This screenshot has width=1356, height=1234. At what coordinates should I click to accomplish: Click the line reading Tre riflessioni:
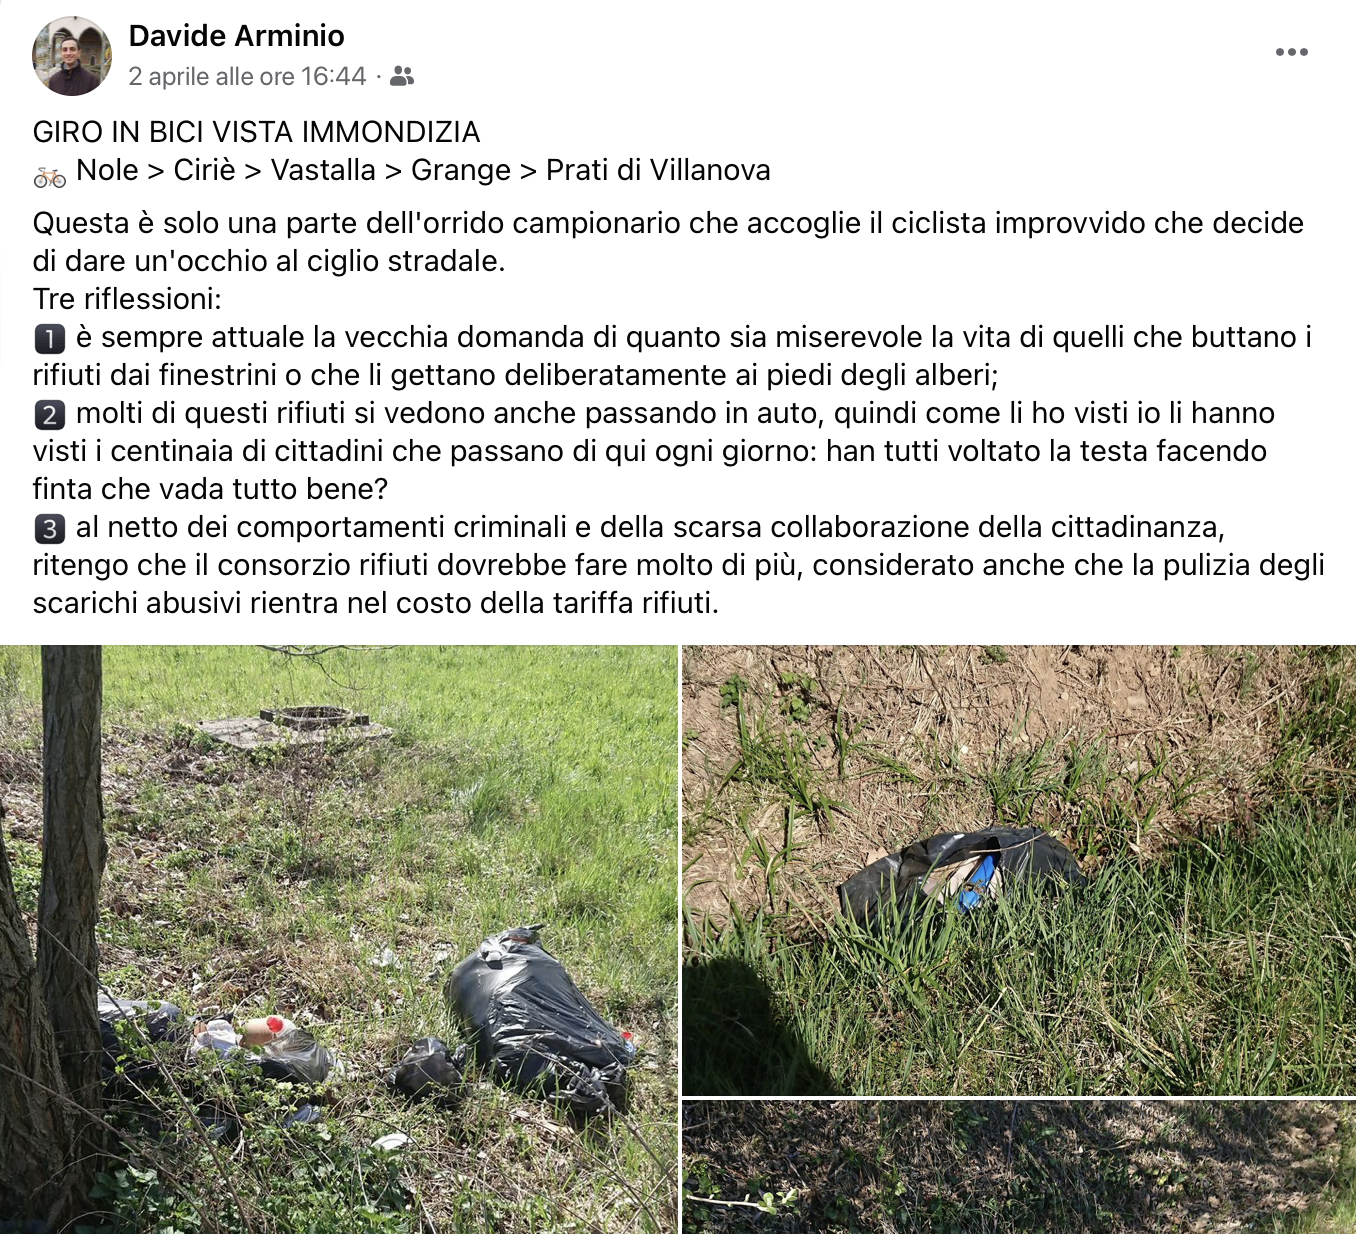coord(127,299)
